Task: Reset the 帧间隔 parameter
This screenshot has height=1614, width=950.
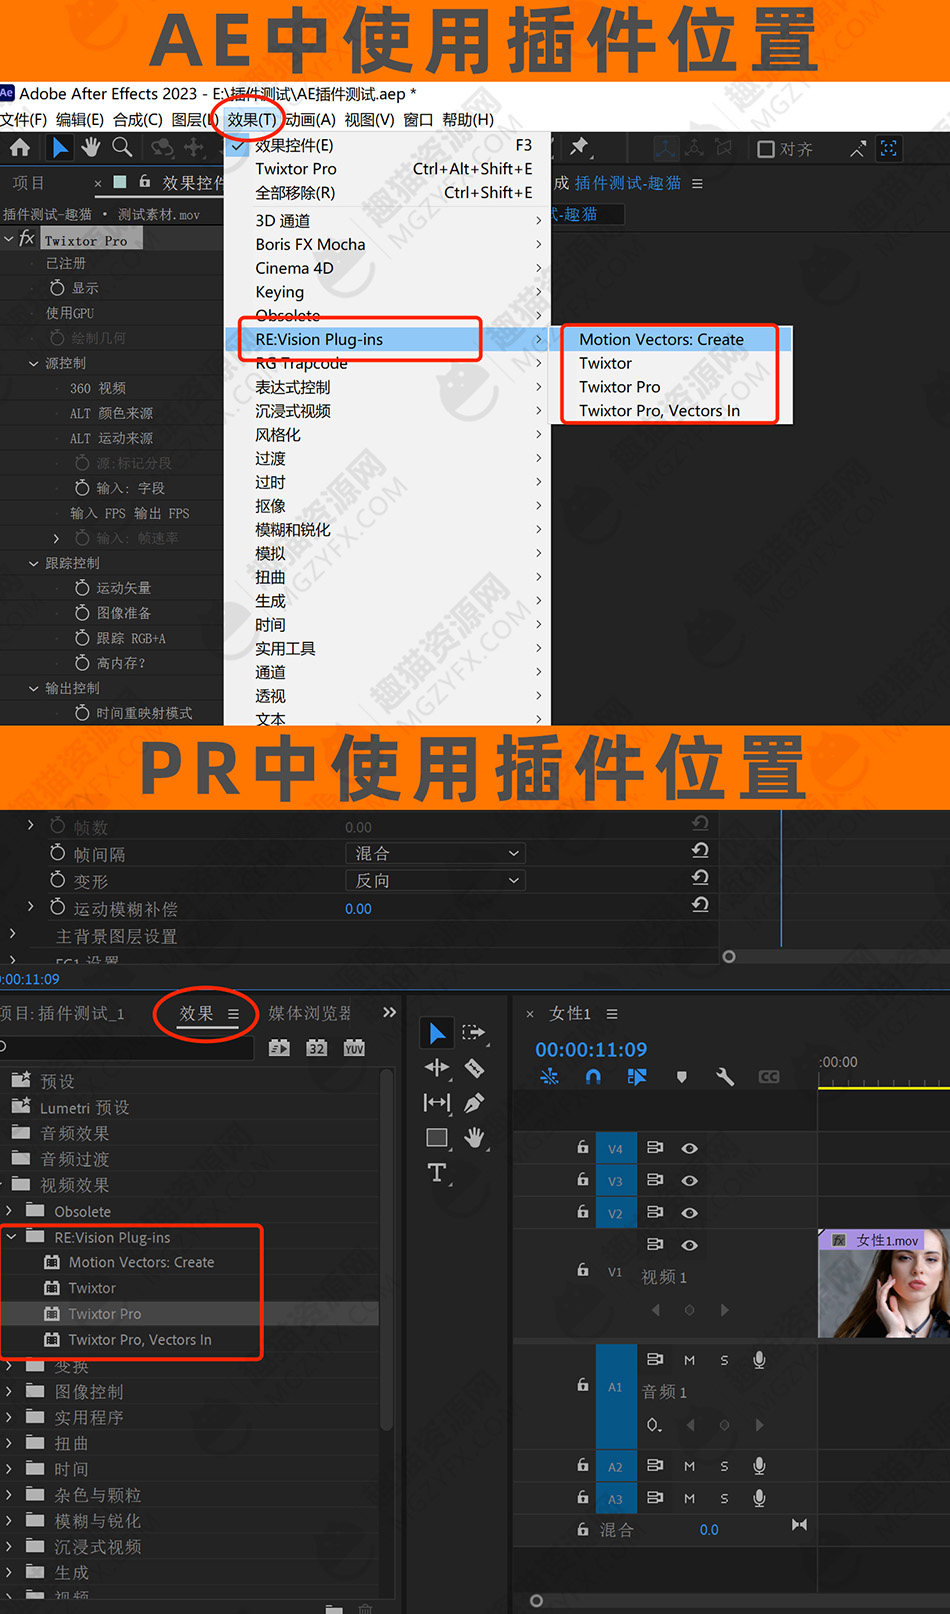Action: pos(700,851)
